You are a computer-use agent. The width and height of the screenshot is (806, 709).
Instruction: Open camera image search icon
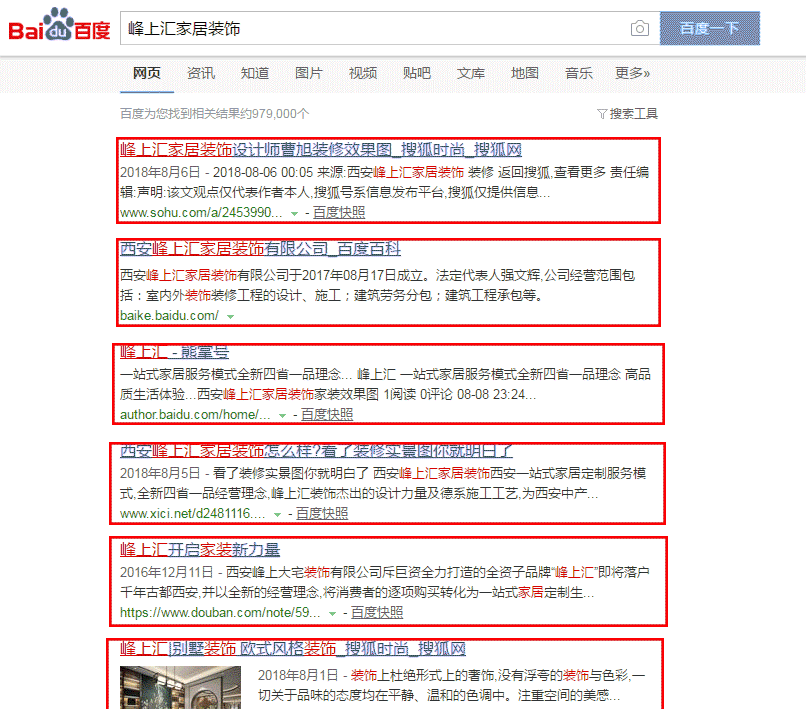639,28
